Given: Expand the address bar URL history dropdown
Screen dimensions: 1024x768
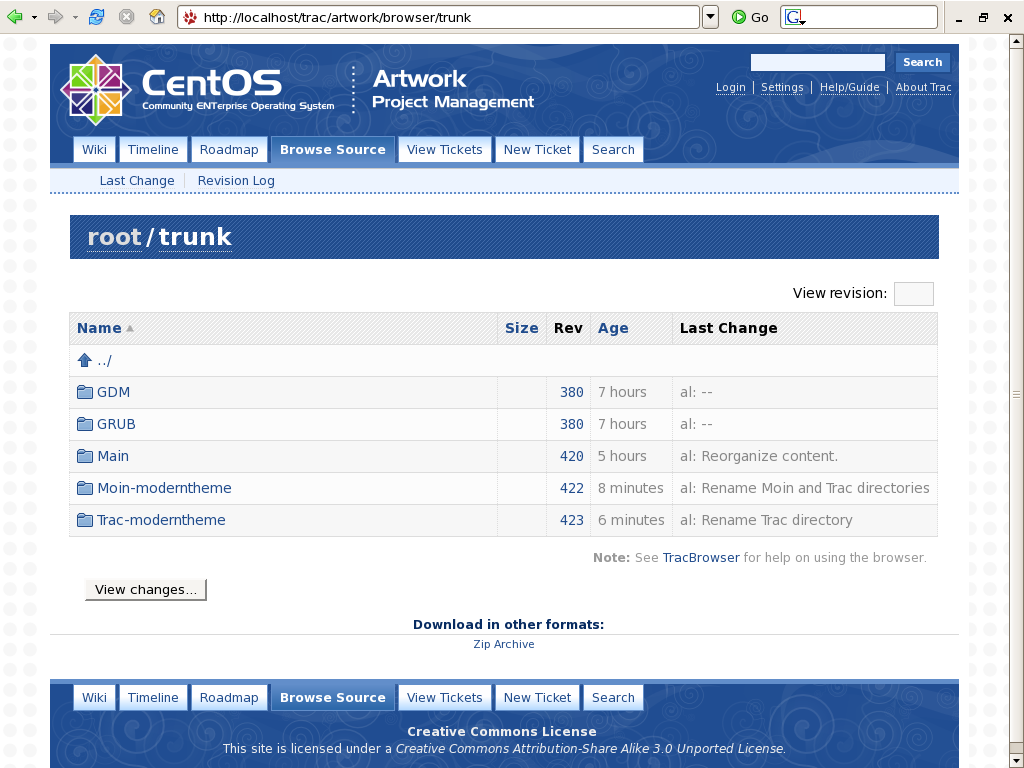Looking at the screenshot, I should (711, 18).
